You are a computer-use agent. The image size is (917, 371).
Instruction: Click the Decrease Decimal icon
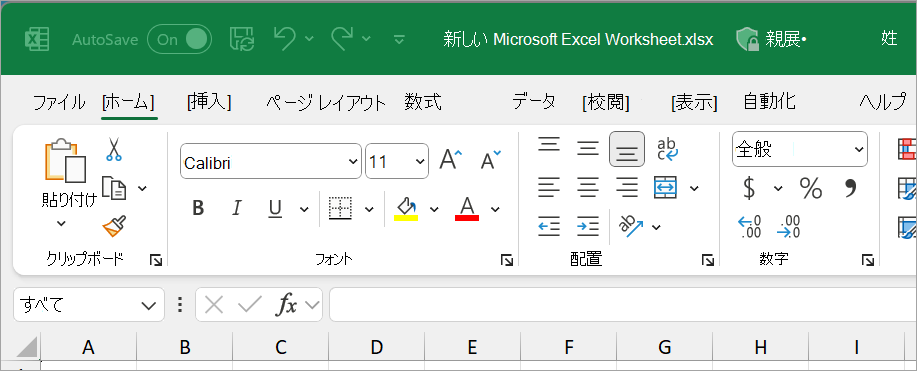pos(788,226)
